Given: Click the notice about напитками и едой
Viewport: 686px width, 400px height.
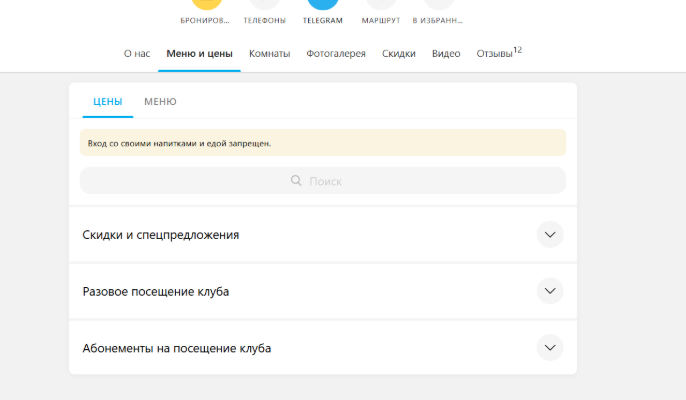Looking at the screenshot, I should tap(323, 143).
